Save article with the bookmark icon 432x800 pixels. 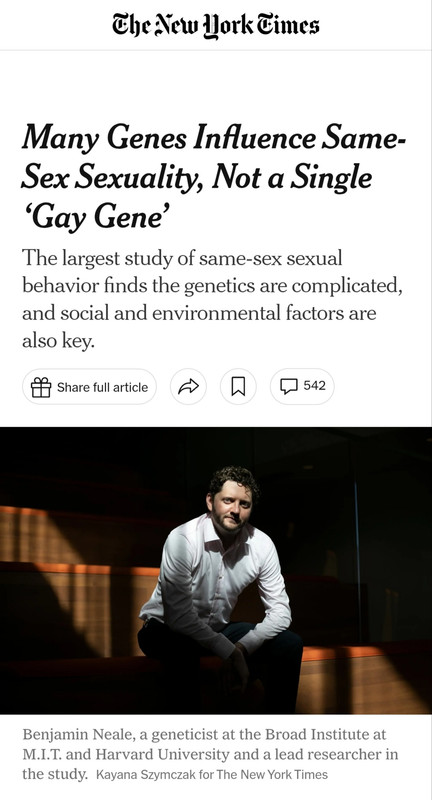(238, 387)
